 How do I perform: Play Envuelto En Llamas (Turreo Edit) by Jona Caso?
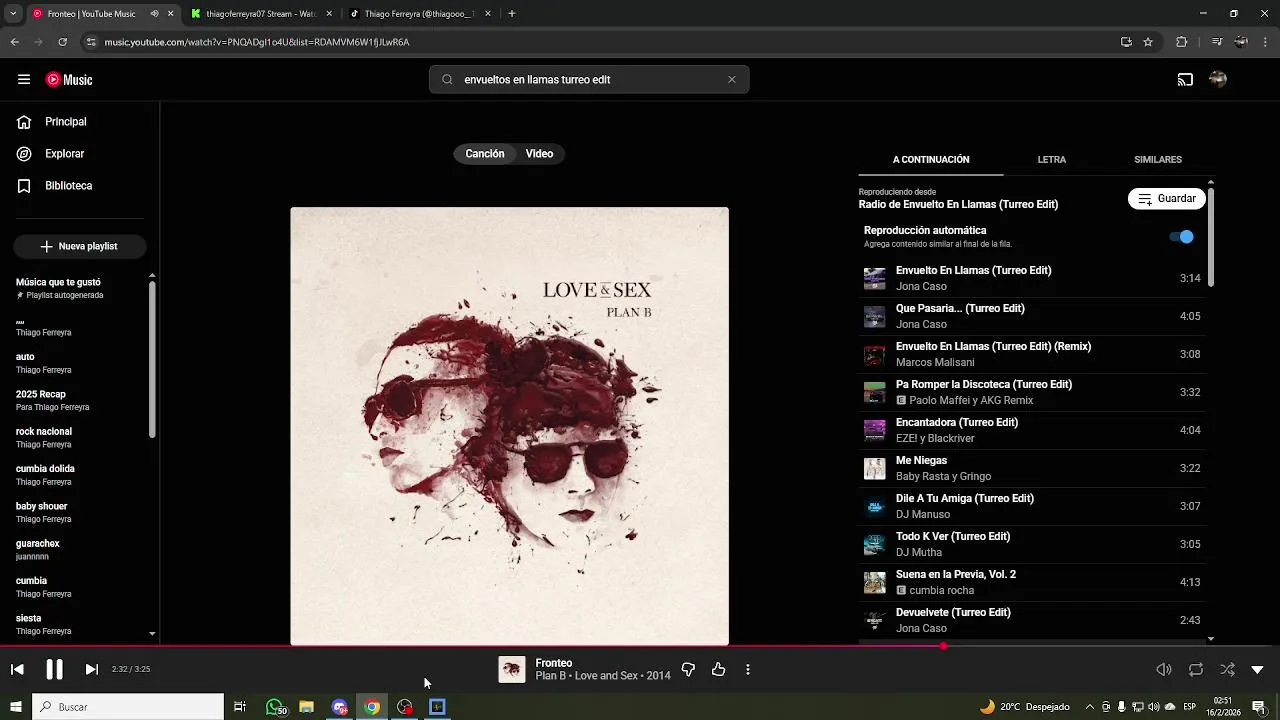point(1032,278)
